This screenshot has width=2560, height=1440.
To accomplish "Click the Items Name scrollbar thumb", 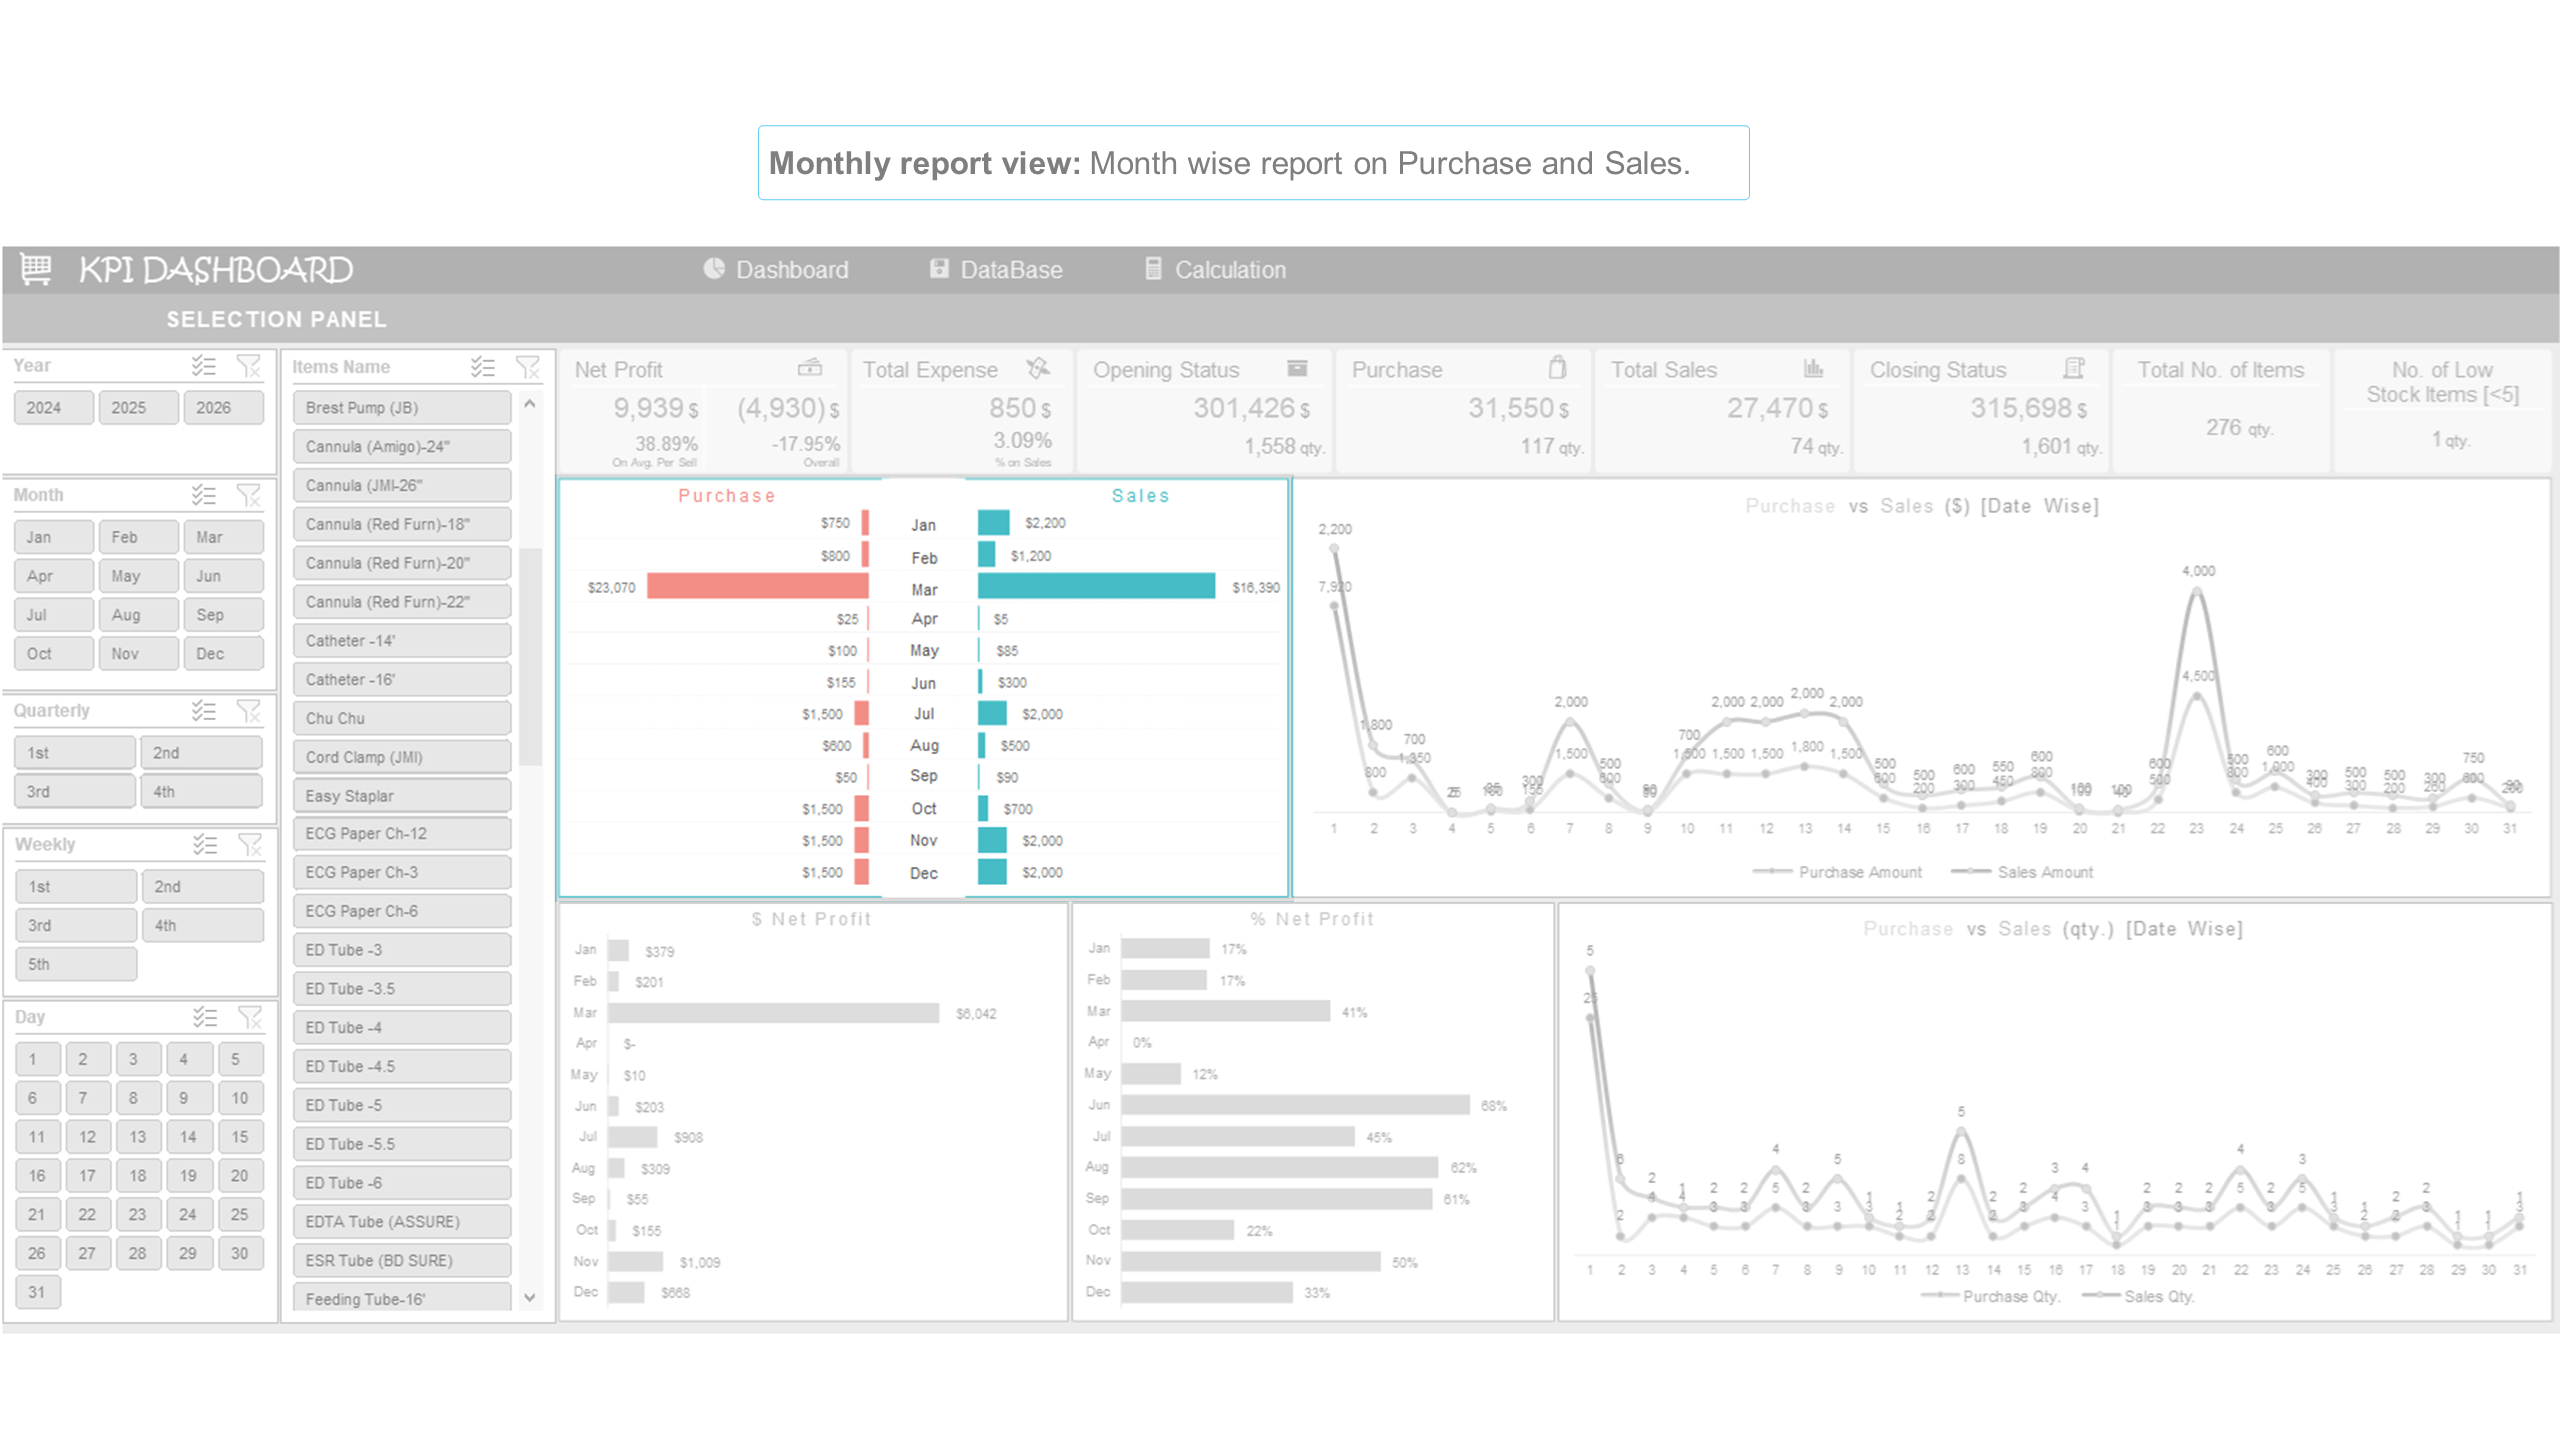I will pos(530,655).
